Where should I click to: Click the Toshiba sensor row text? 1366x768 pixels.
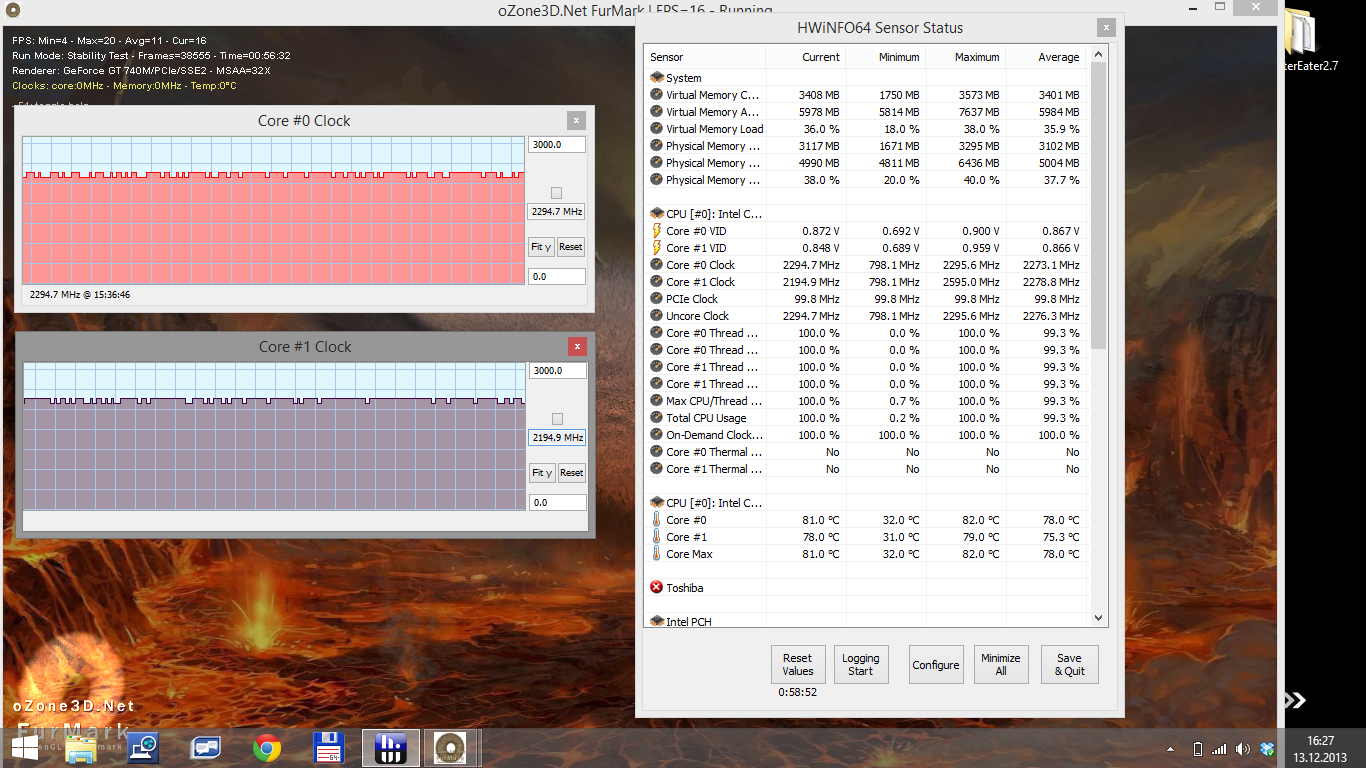(685, 588)
